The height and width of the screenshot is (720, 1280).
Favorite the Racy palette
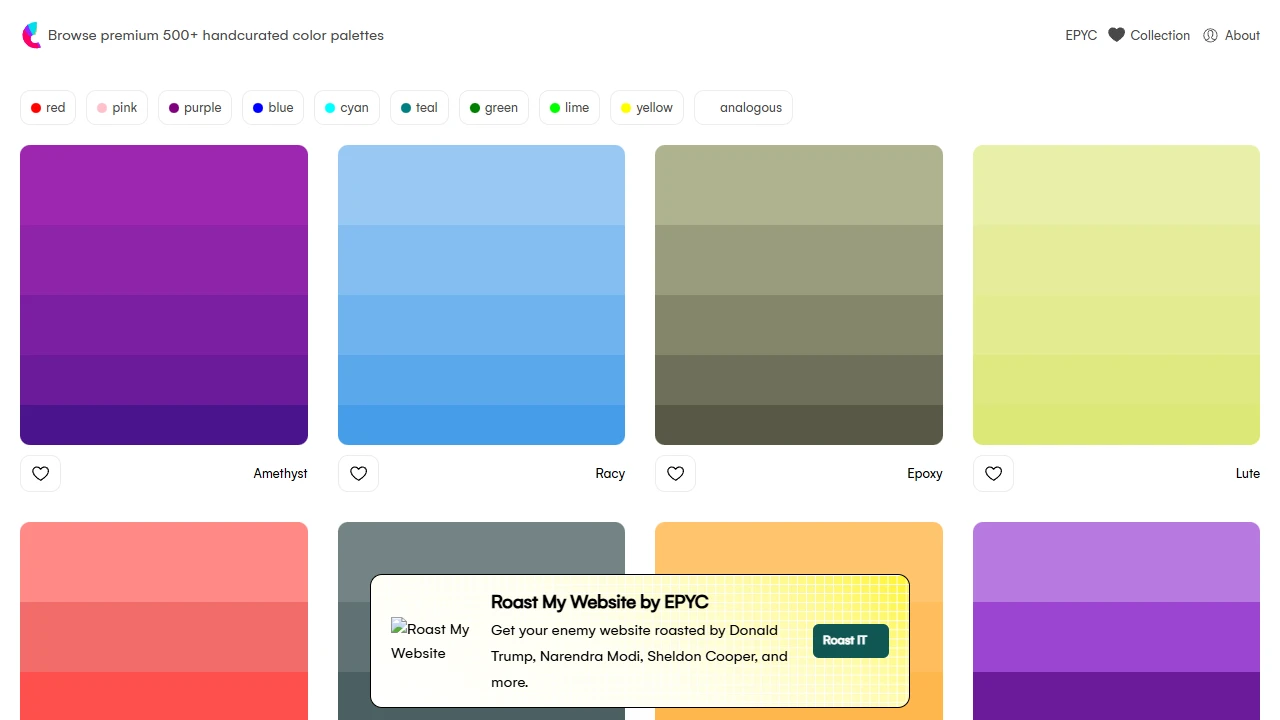pyautogui.click(x=358, y=473)
